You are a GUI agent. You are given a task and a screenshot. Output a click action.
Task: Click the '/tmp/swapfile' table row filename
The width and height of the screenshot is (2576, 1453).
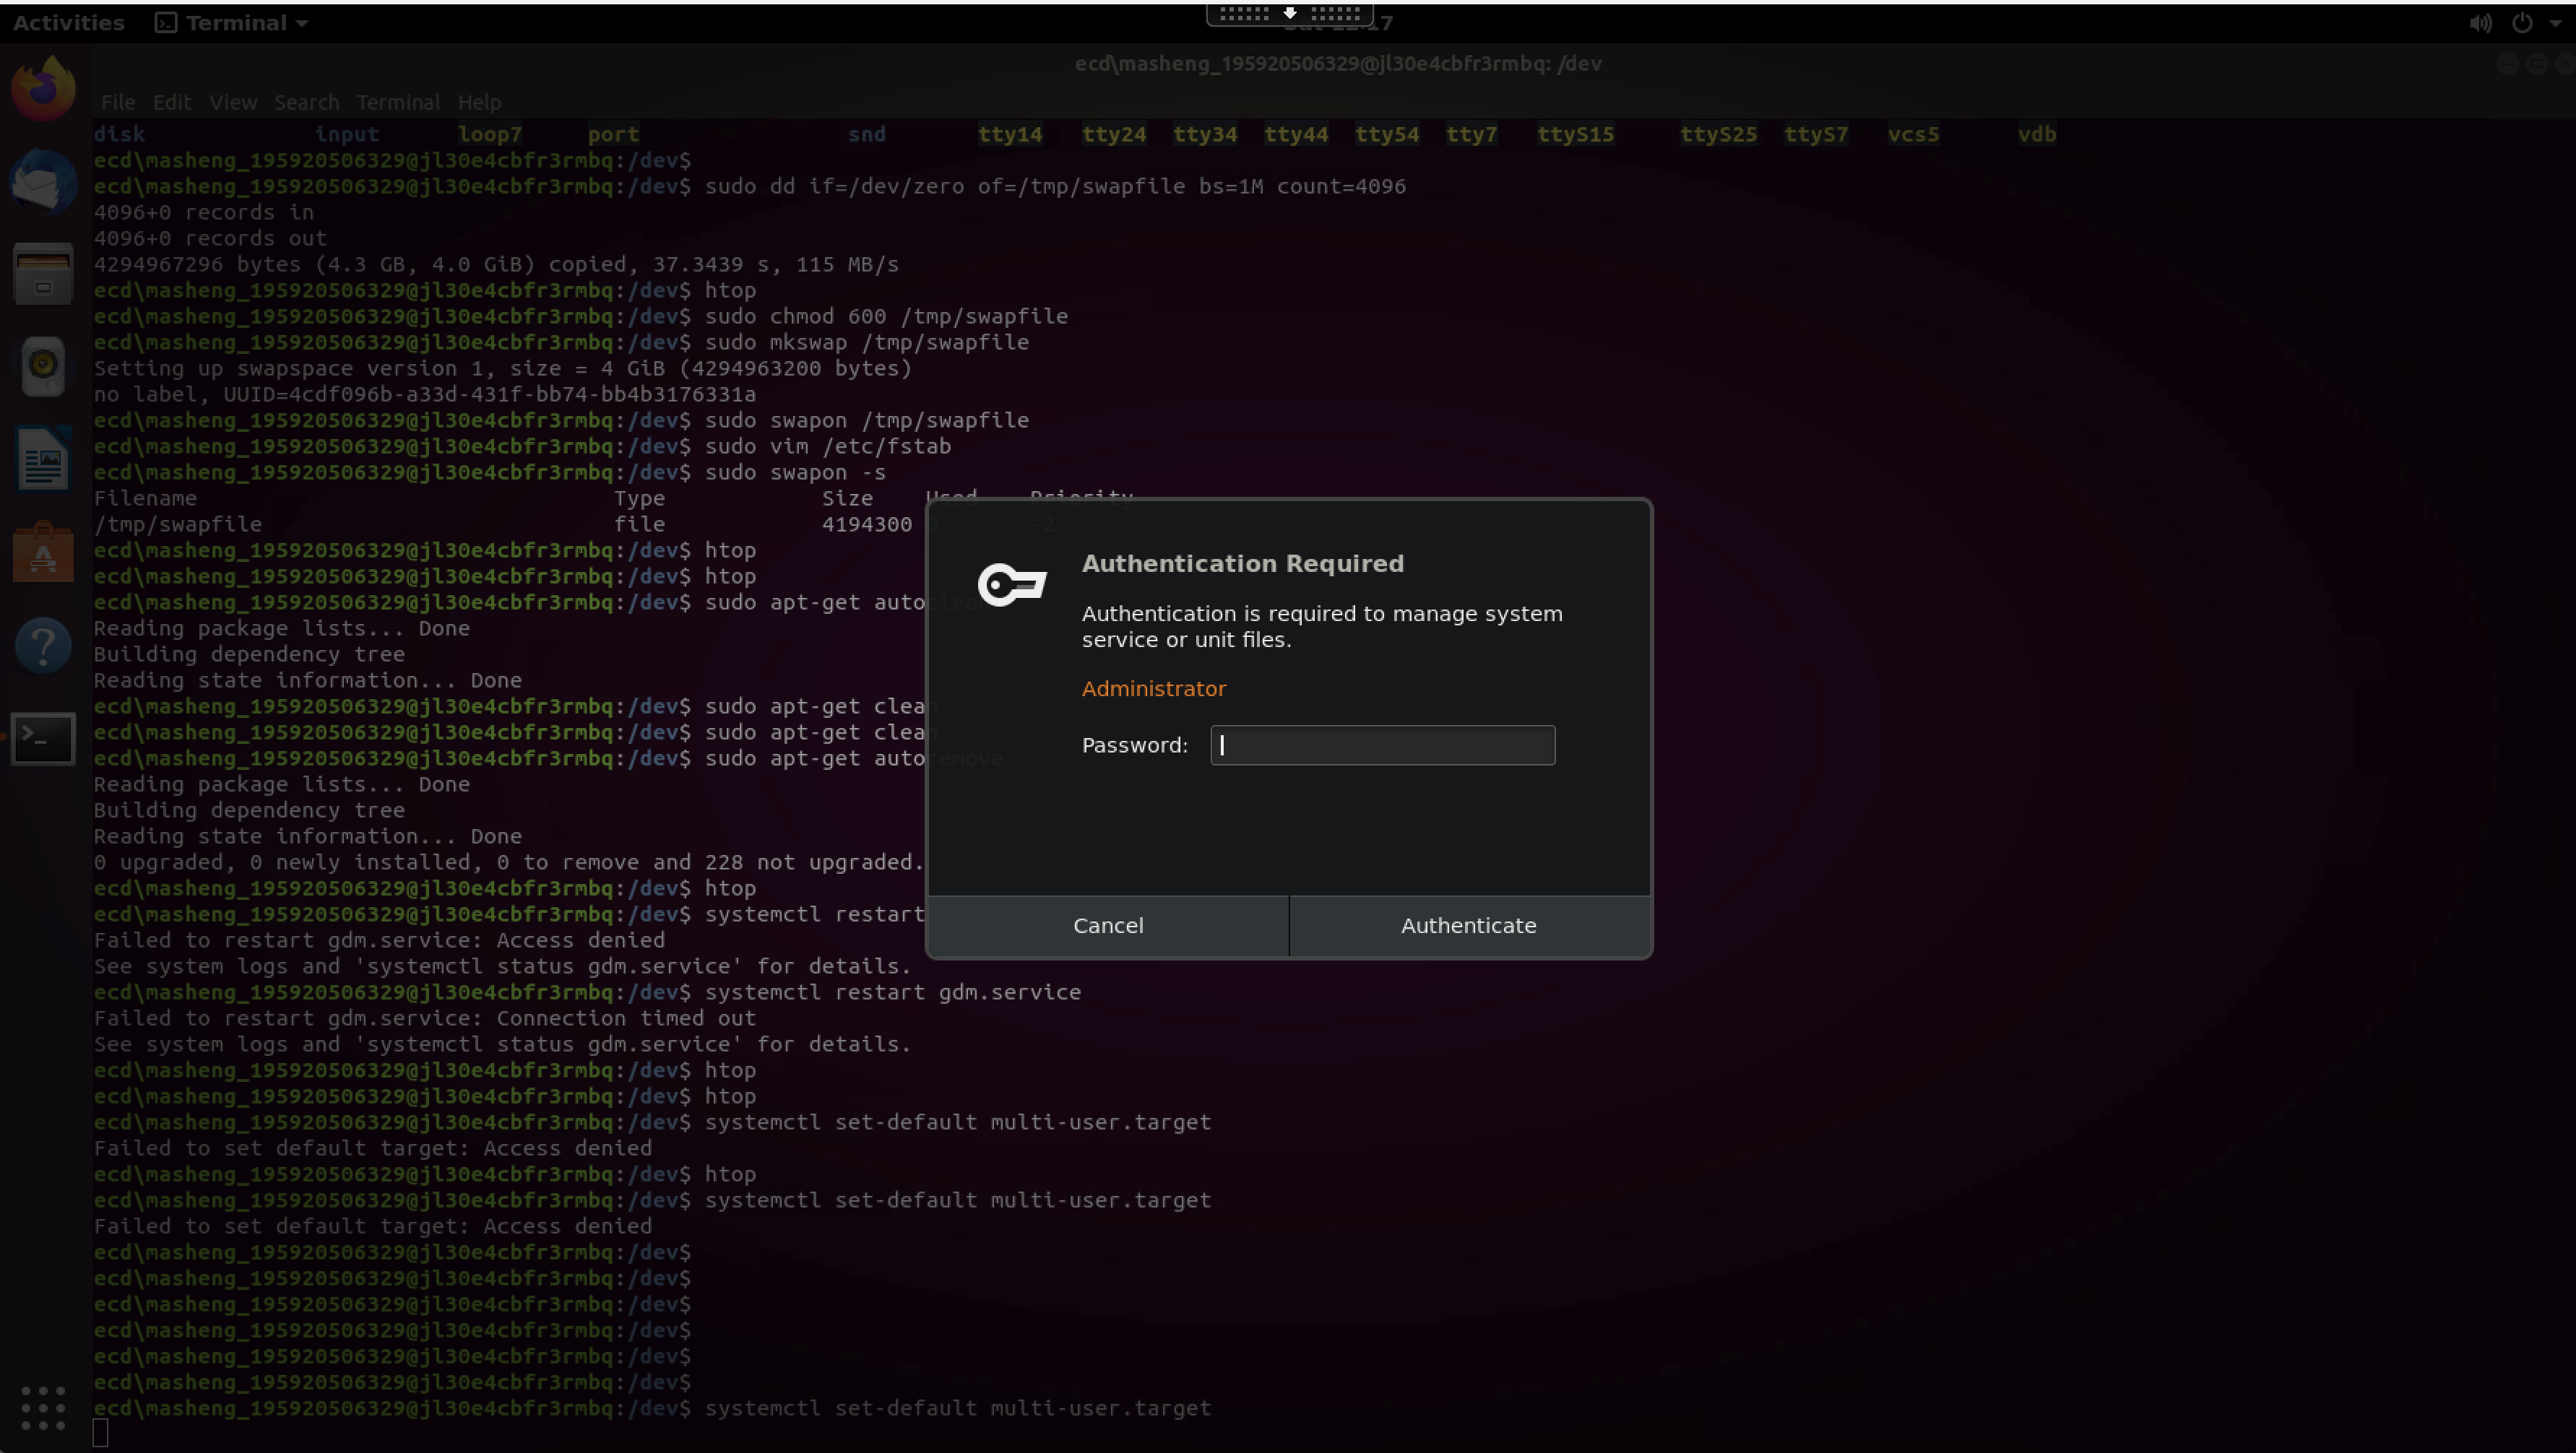178,524
